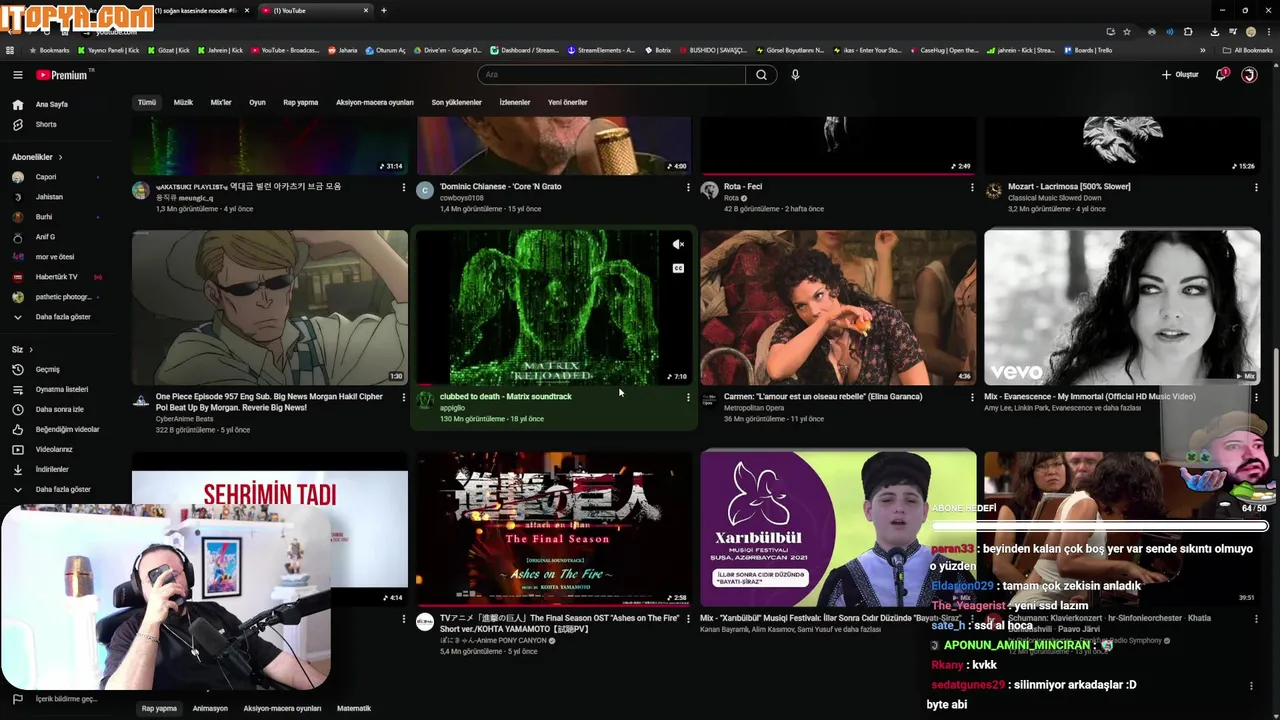The width and height of the screenshot is (1280, 720).
Task: Open options menu for Dominic Chianese video
Action: click(x=688, y=187)
